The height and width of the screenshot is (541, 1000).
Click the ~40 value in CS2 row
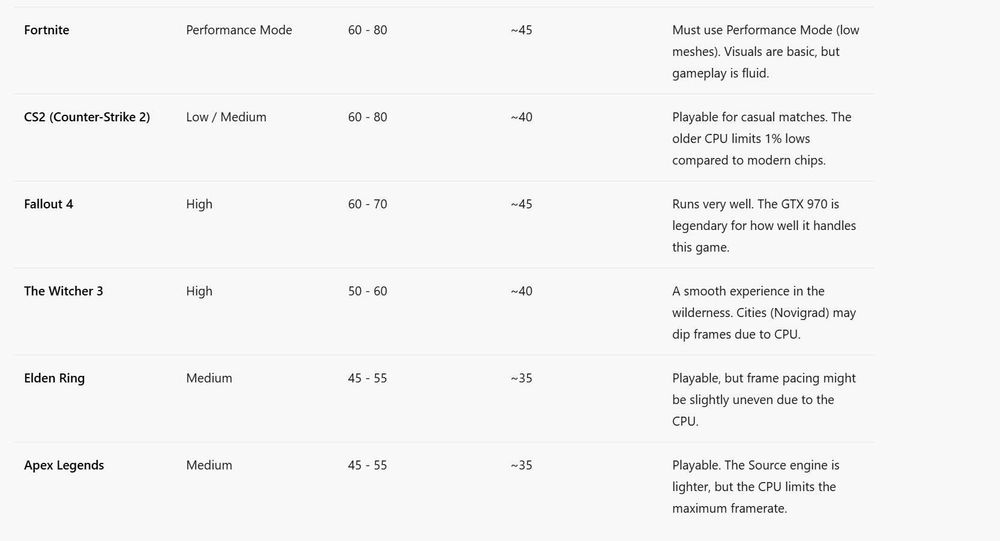tap(521, 117)
